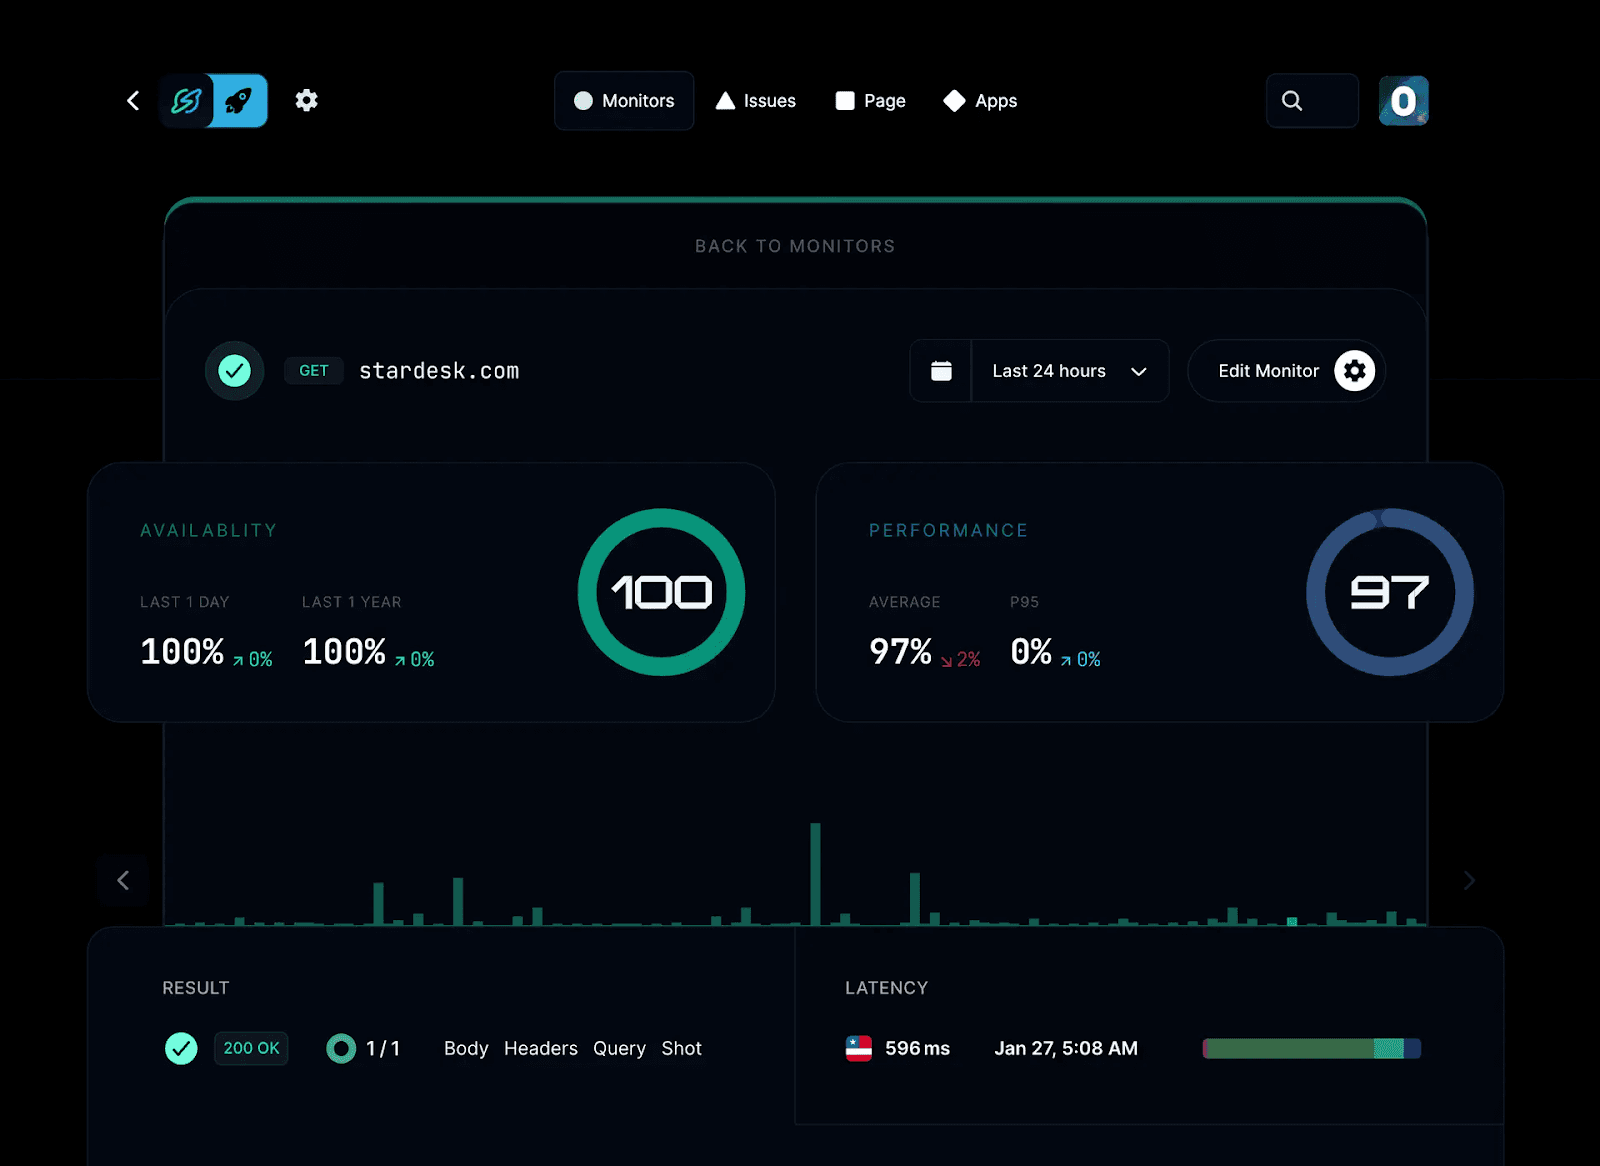This screenshot has height=1166, width=1600.
Task: Click the right chevron beside the chart
Action: point(1470,880)
